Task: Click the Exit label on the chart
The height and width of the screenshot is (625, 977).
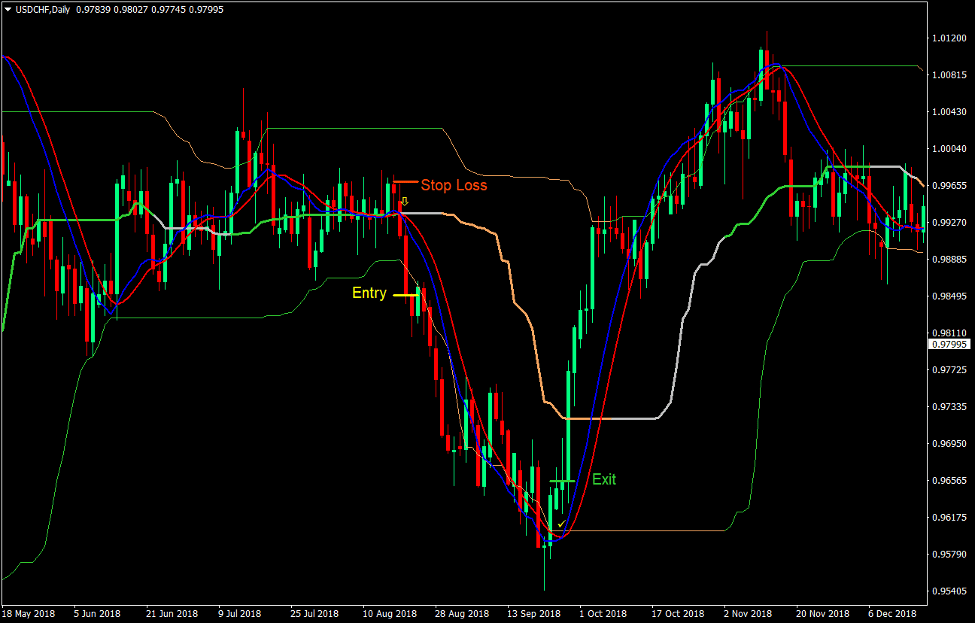Action: (606, 478)
